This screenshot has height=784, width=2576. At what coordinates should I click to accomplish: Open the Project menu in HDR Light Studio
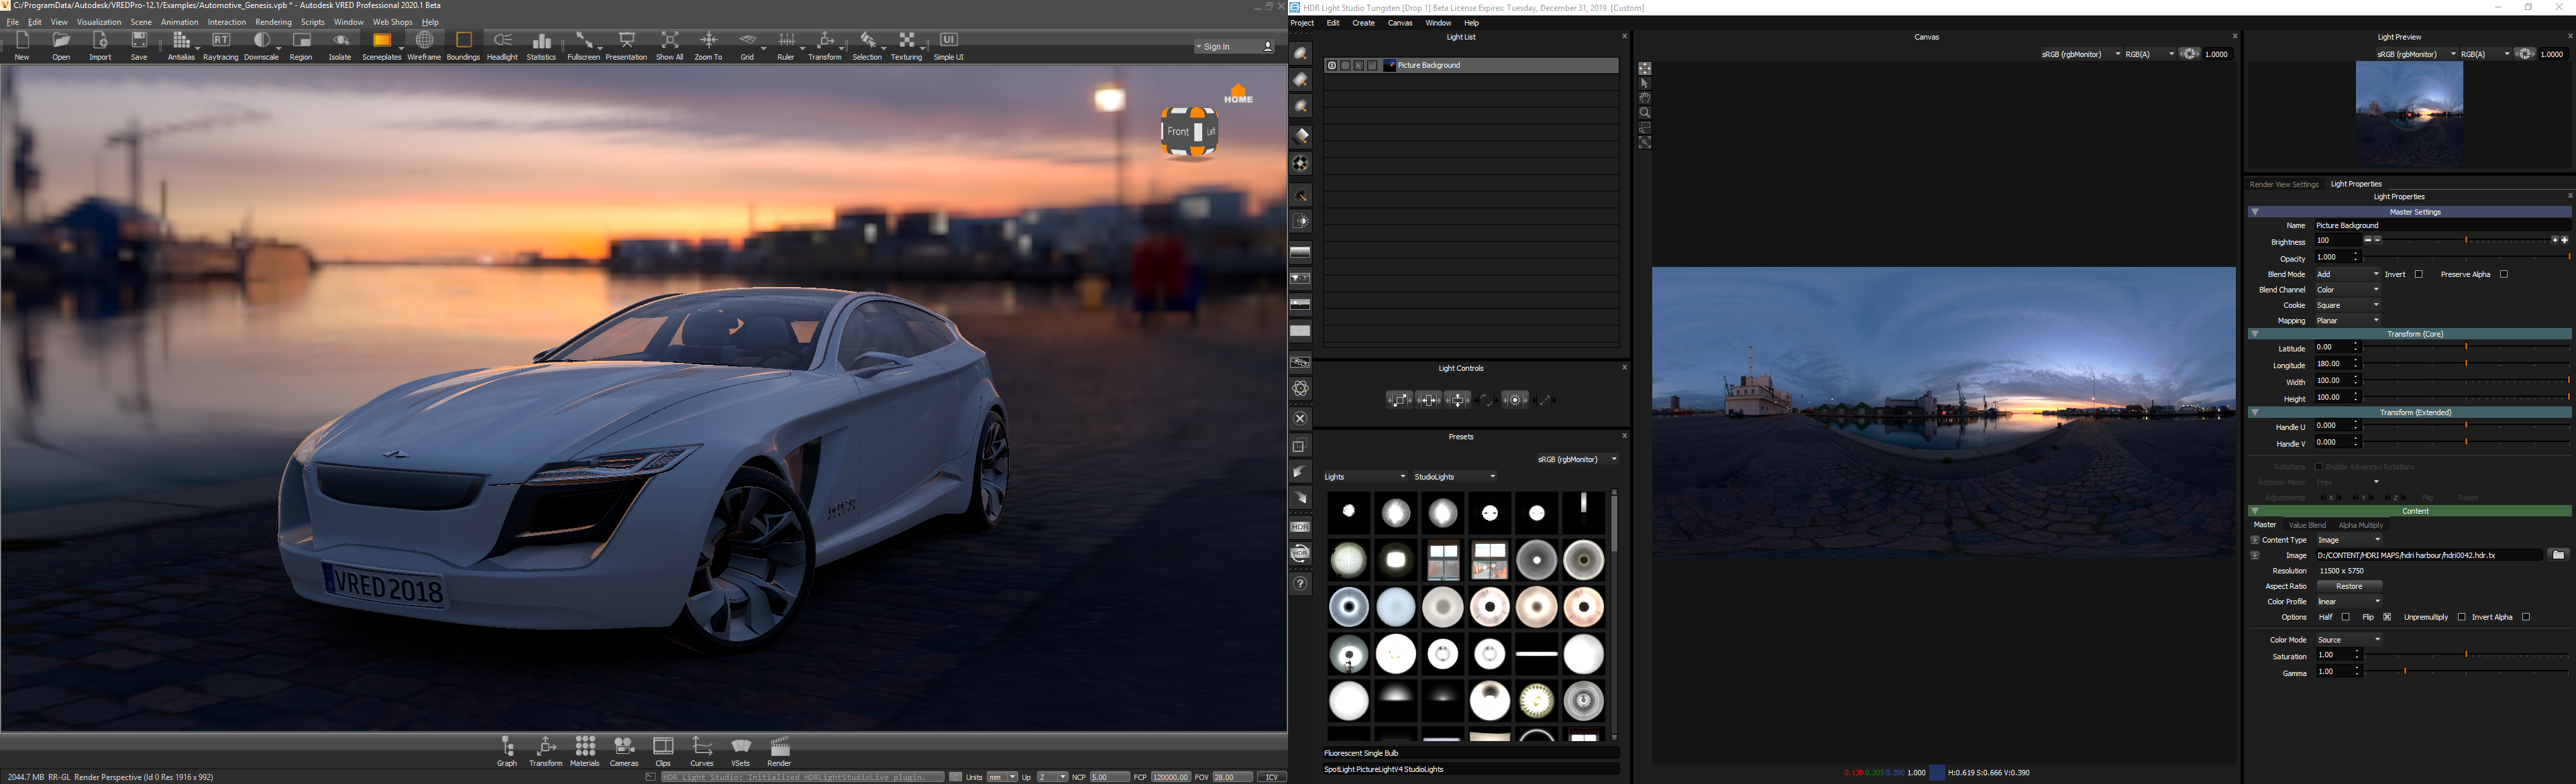coord(1302,23)
